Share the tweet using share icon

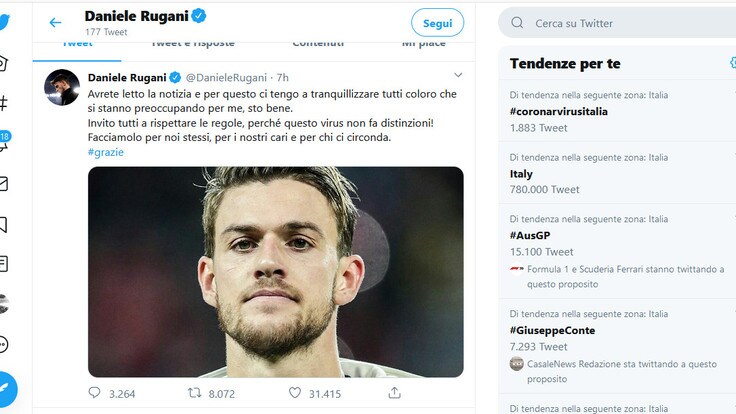(395, 393)
